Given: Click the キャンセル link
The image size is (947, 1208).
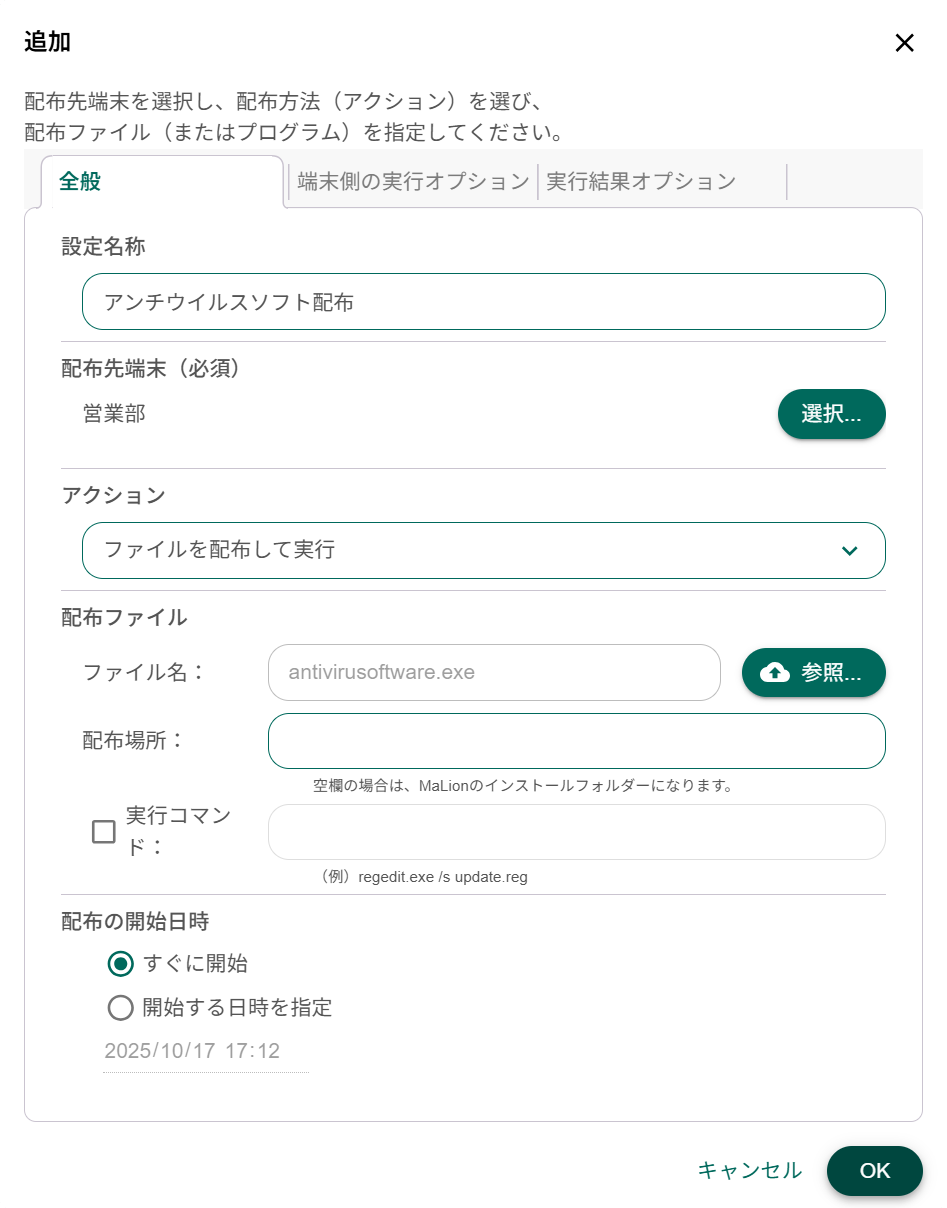Looking at the screenshot, I should (748, 1171).
